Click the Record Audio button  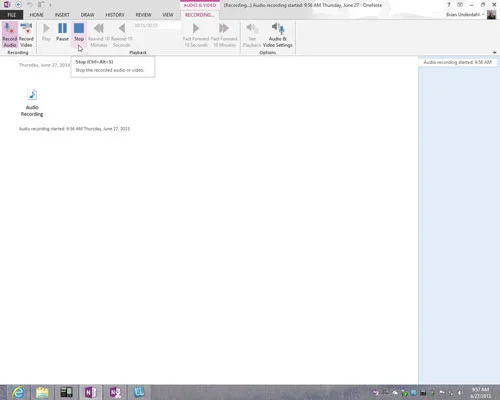coord(10,35)
